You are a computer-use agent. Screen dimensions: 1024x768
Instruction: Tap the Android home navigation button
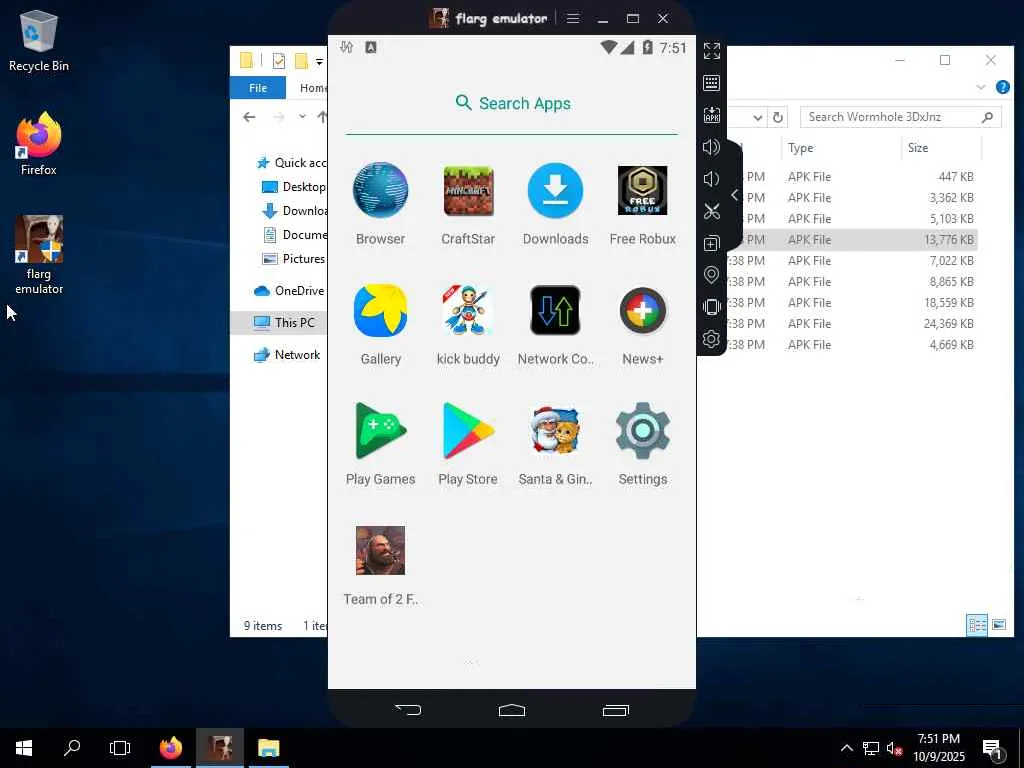(x=511, y=710)
